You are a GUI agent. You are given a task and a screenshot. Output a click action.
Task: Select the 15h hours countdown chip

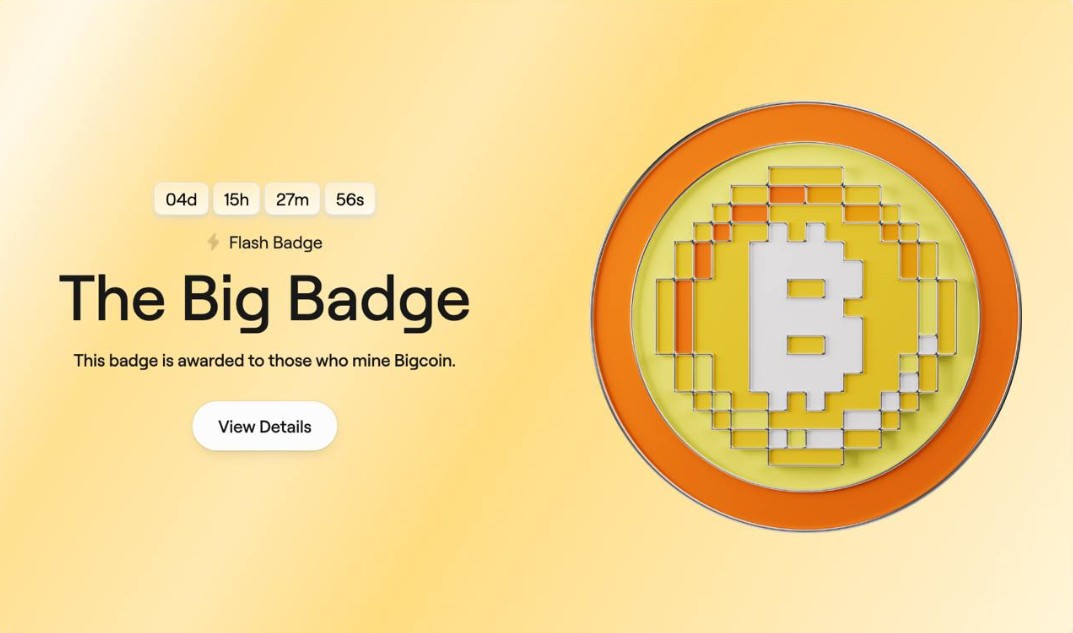pos(236,199)
